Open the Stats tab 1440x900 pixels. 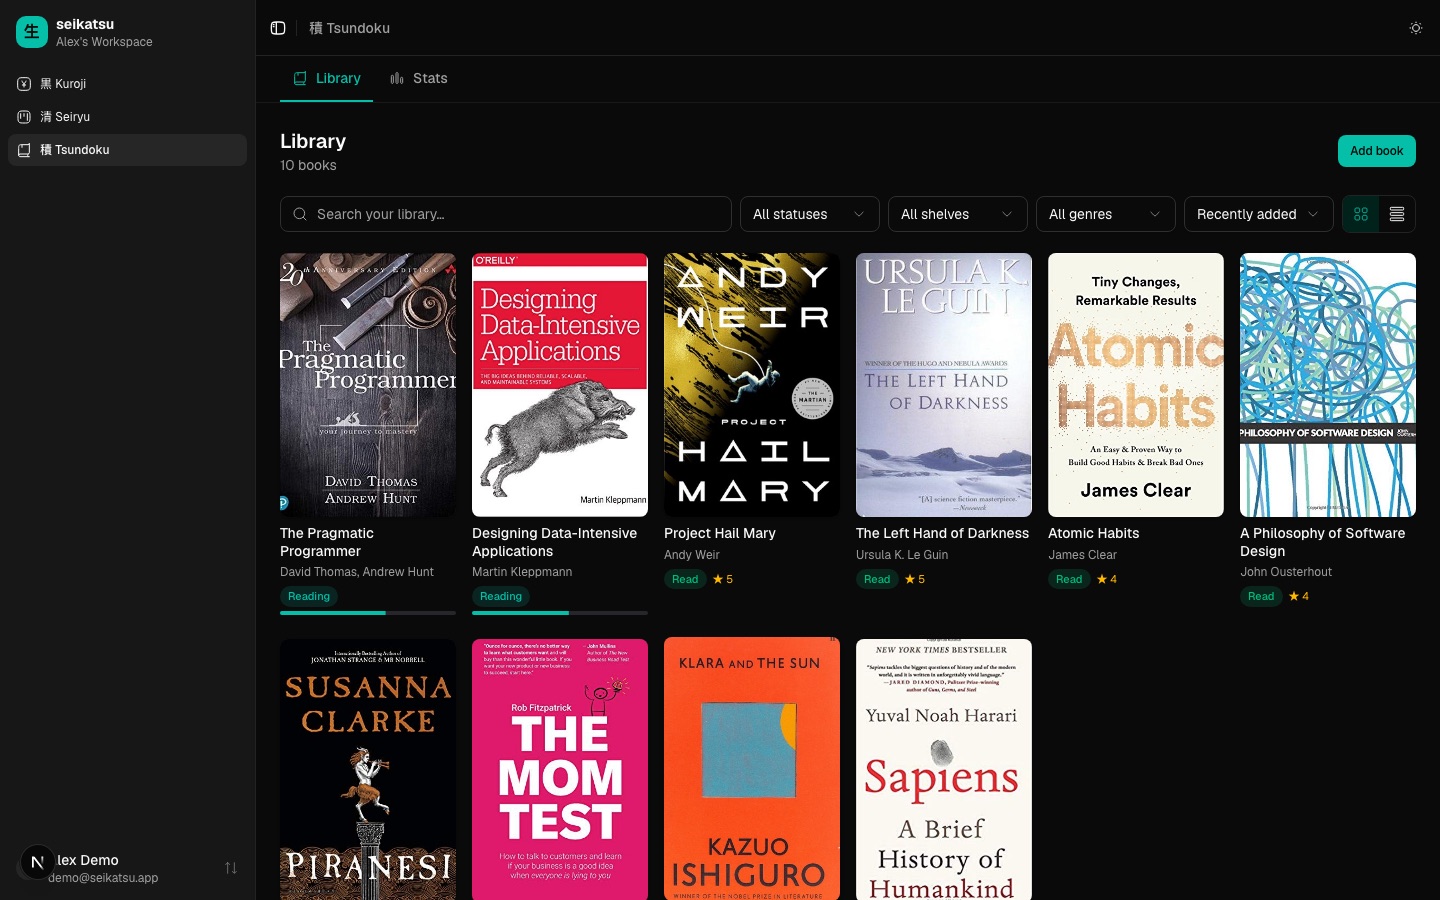click(x=419, y=78)
